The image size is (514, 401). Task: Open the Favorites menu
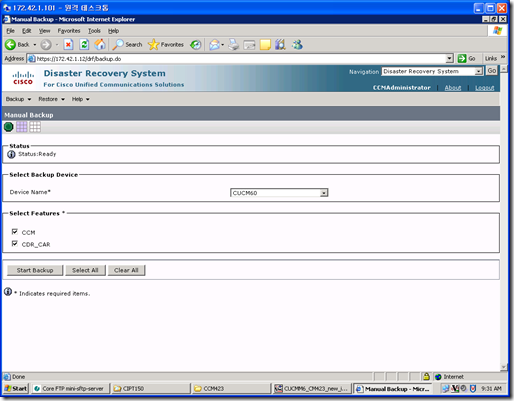coord(69,31)
